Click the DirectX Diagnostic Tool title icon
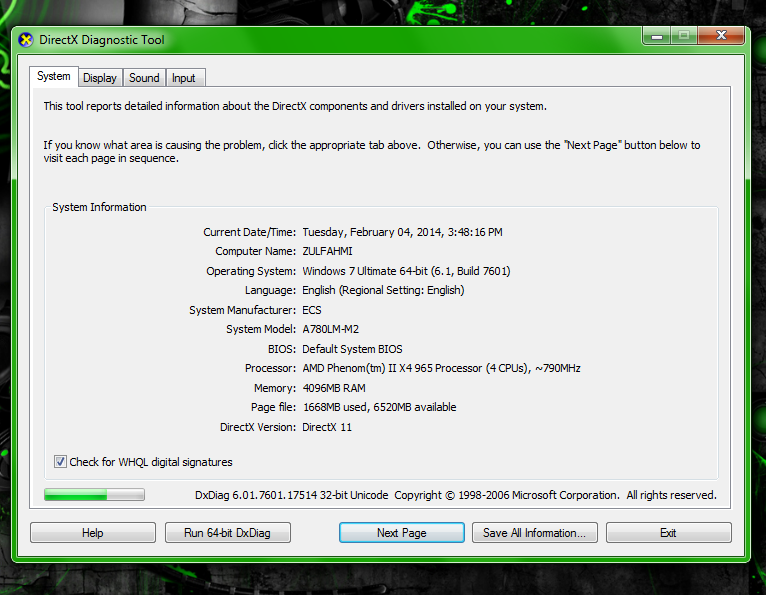The width and height of the screenshot is (766, 595). point(25,40)
